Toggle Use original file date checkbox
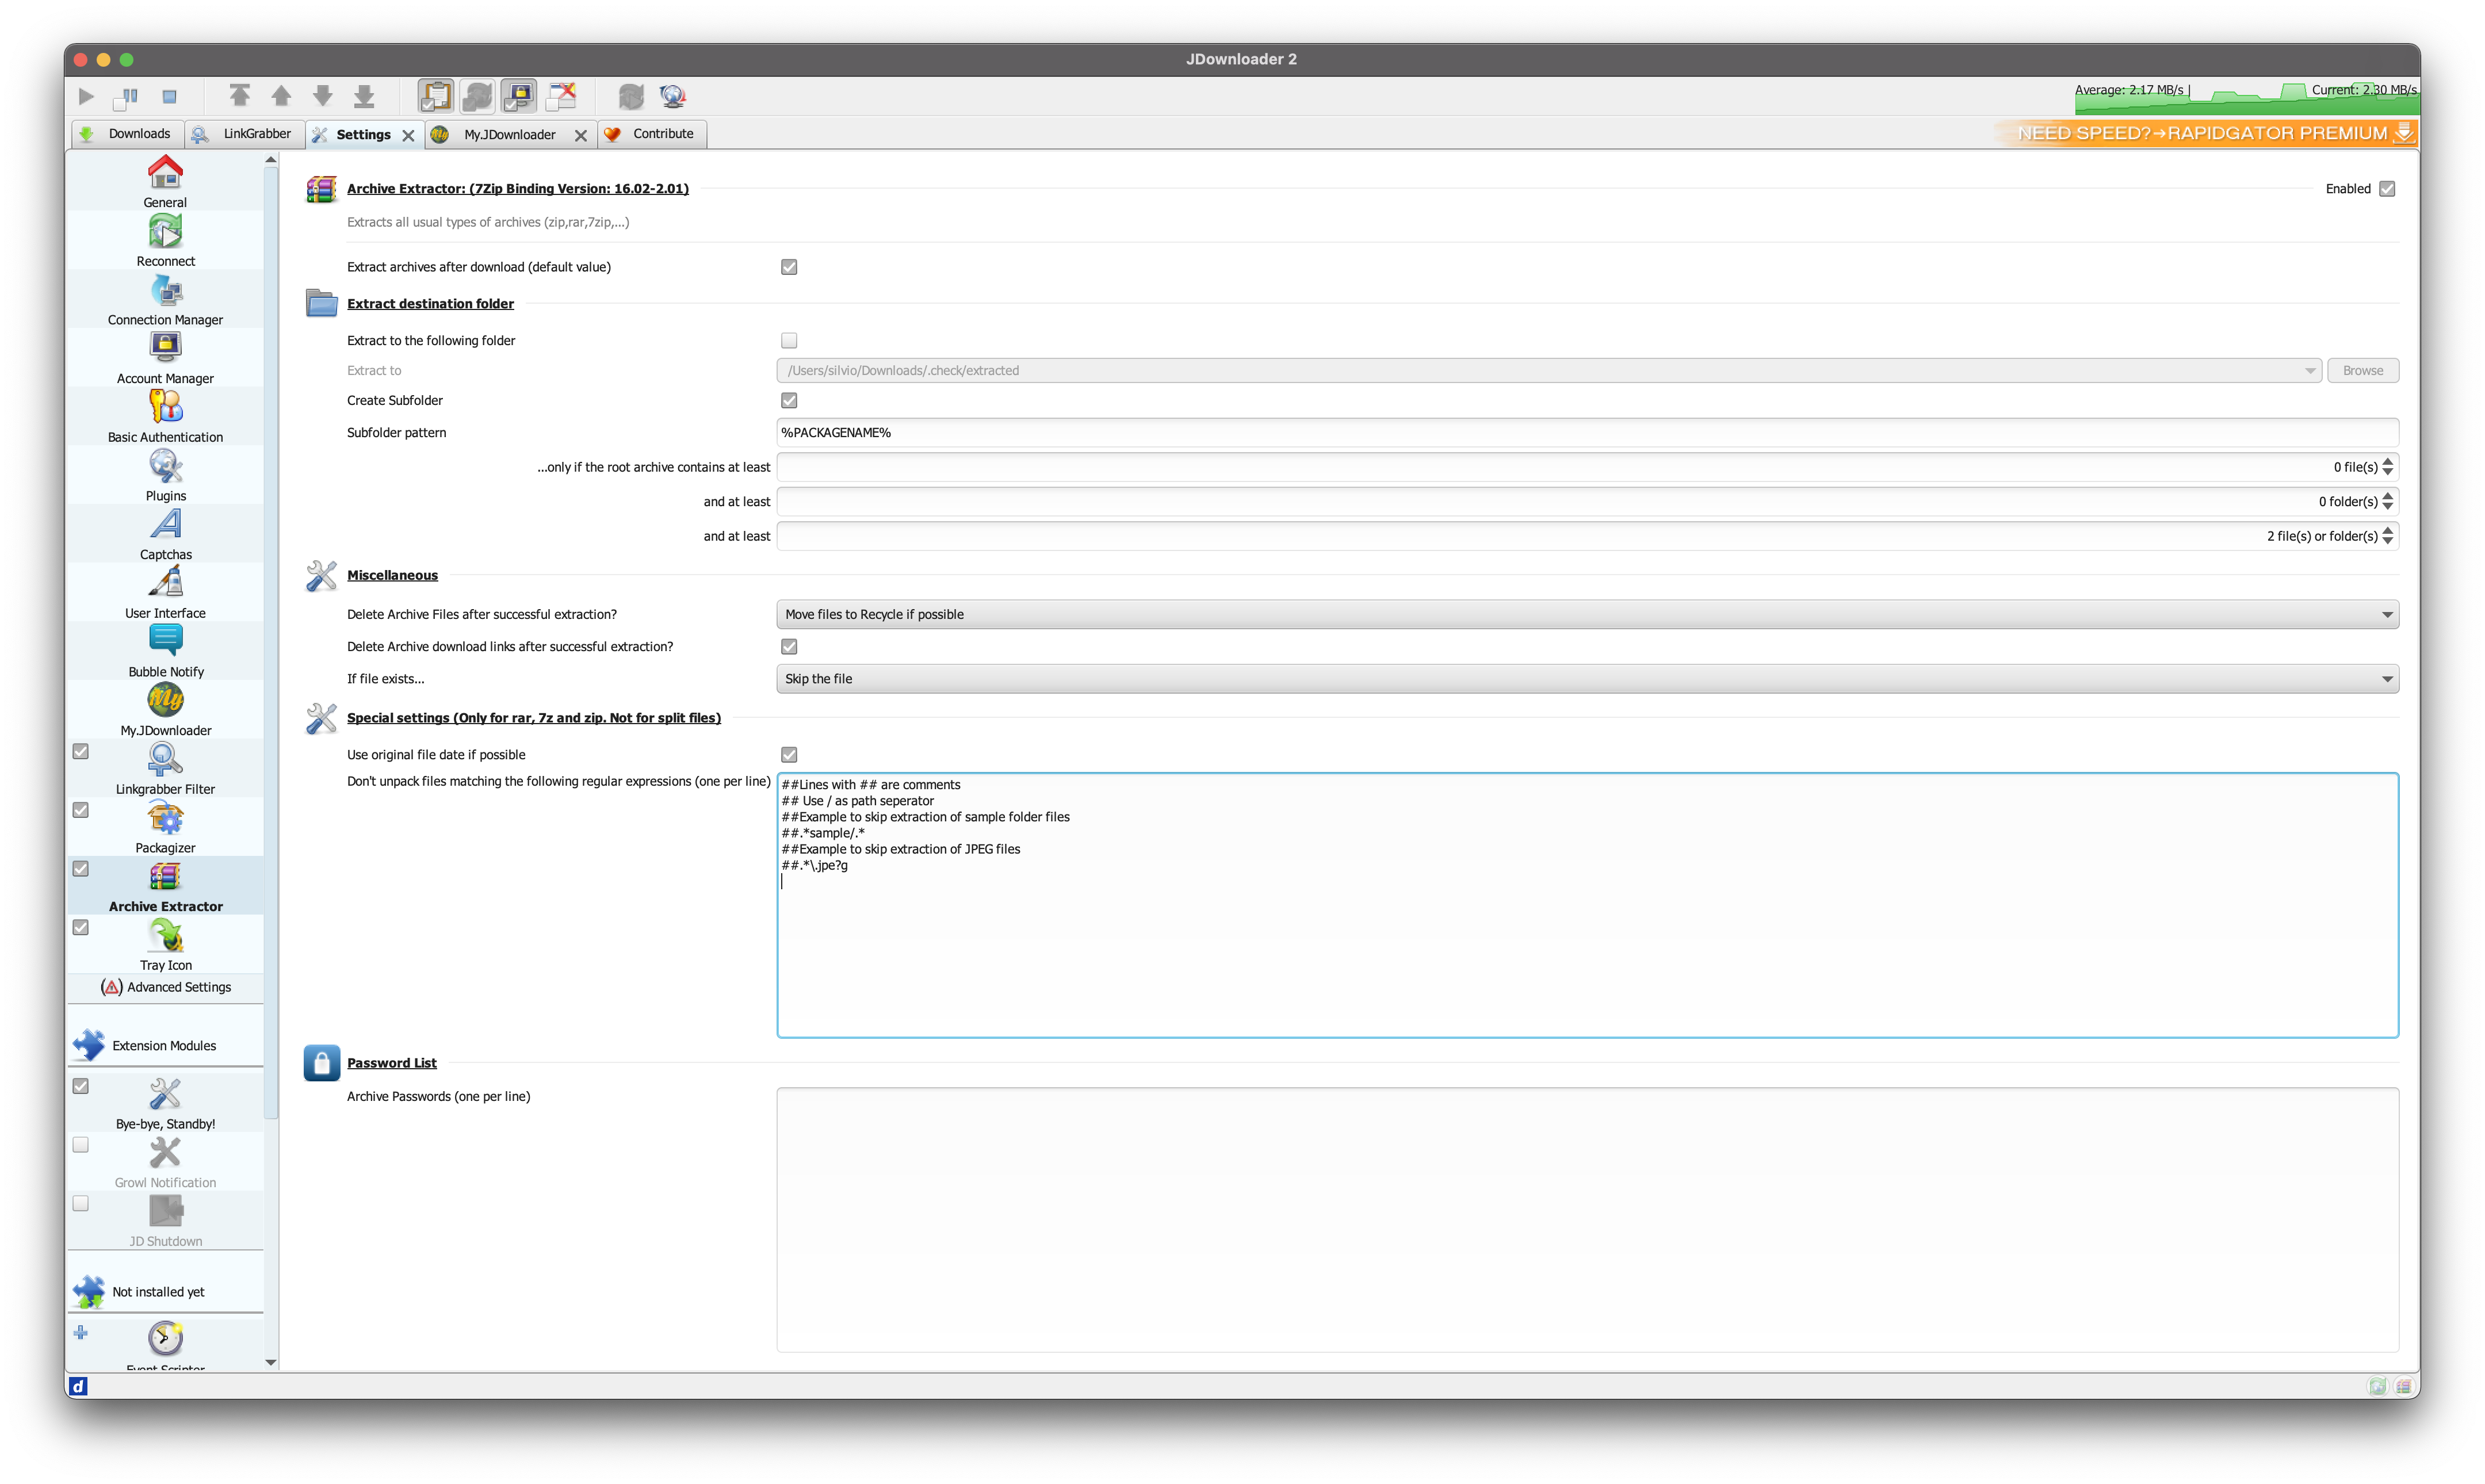The image size is (2485, 1484). point(789,755)
